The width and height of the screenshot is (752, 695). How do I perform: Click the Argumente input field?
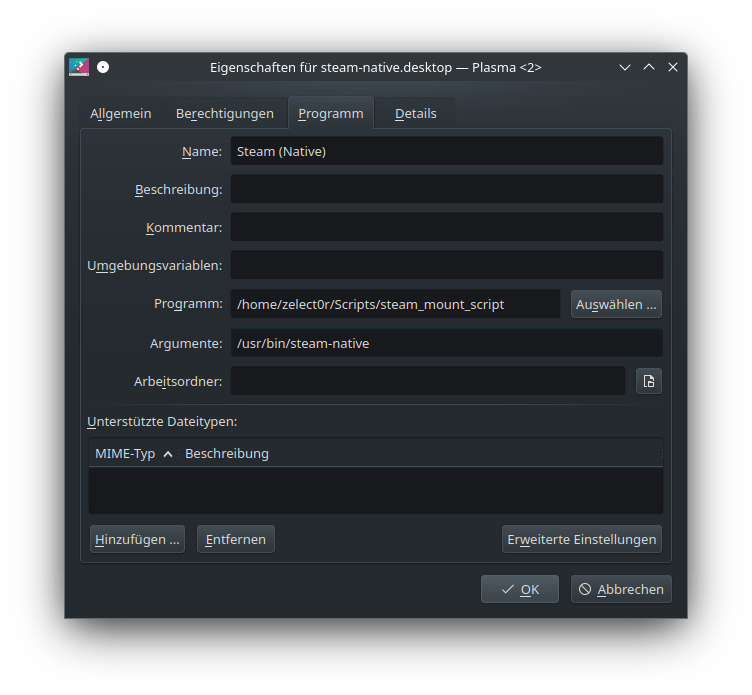[447, 343]
